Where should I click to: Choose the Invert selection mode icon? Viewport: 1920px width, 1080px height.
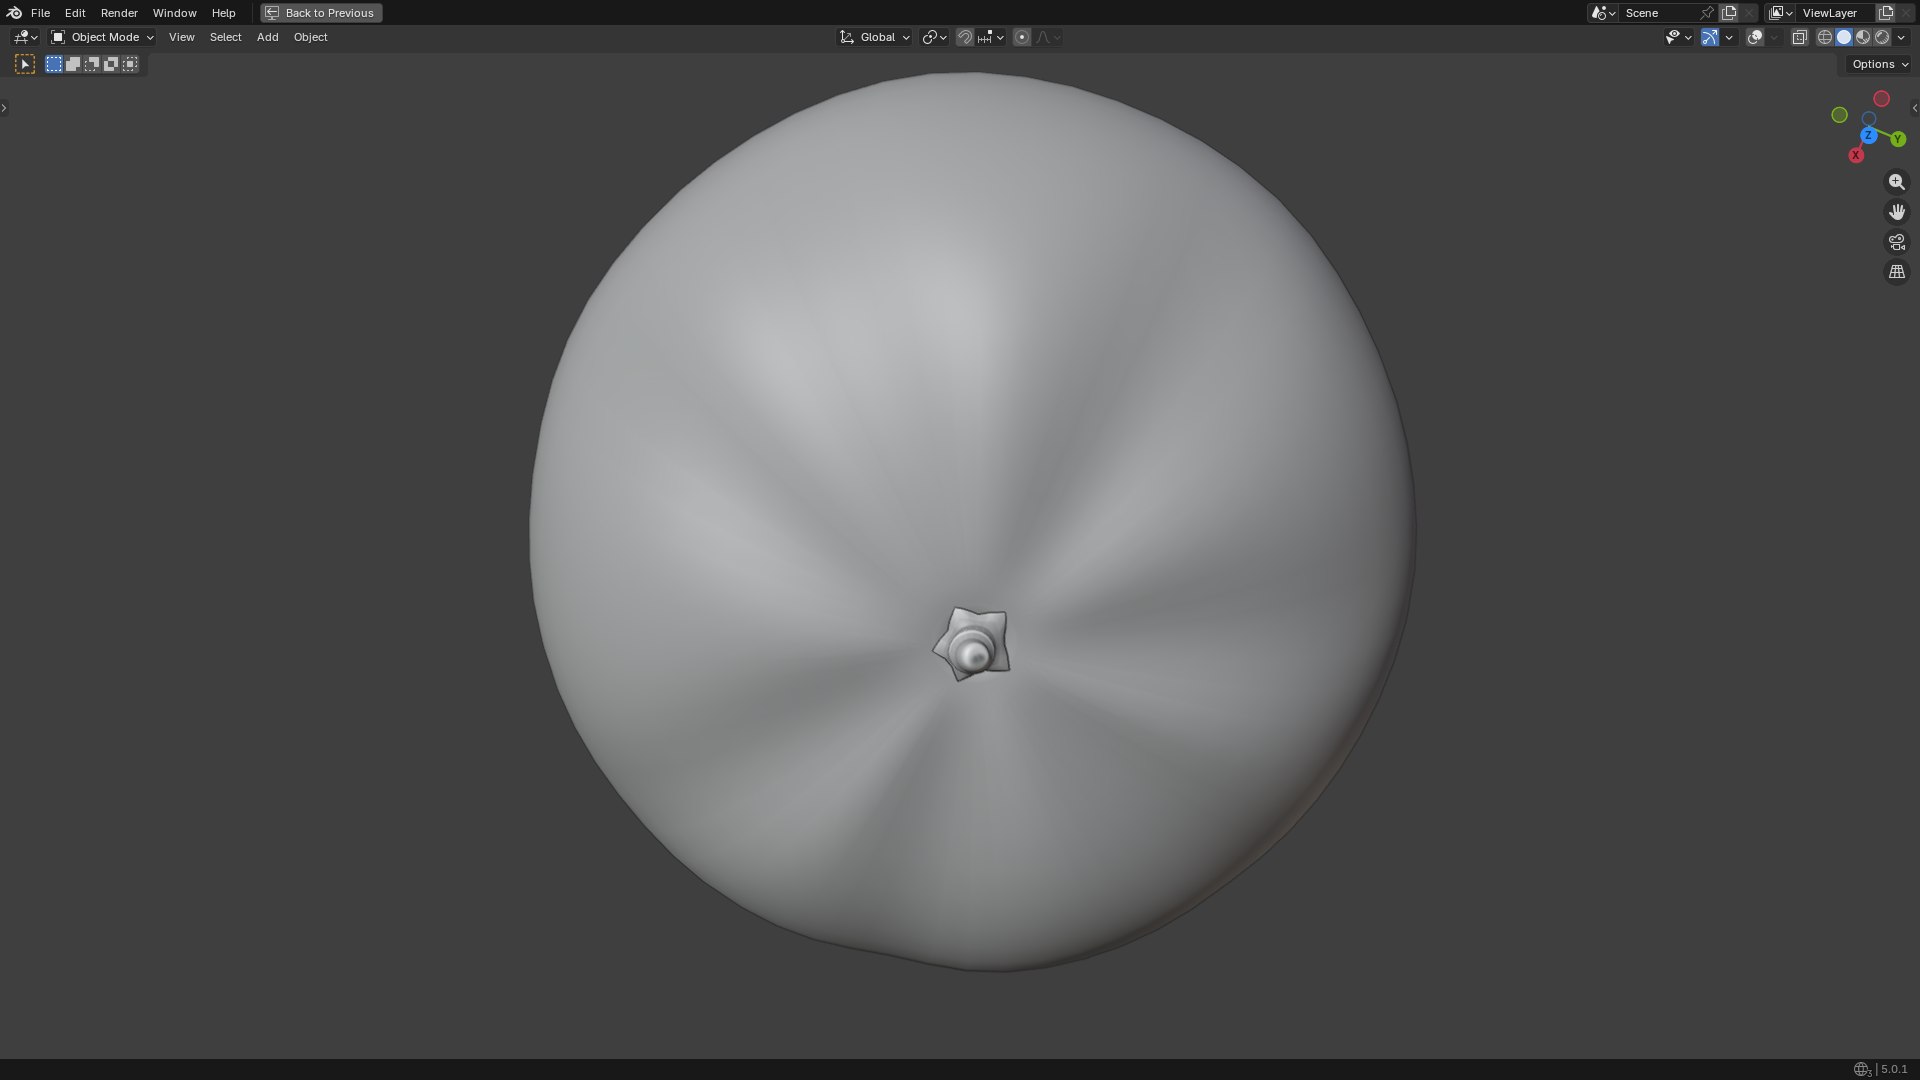click(111, 64)
